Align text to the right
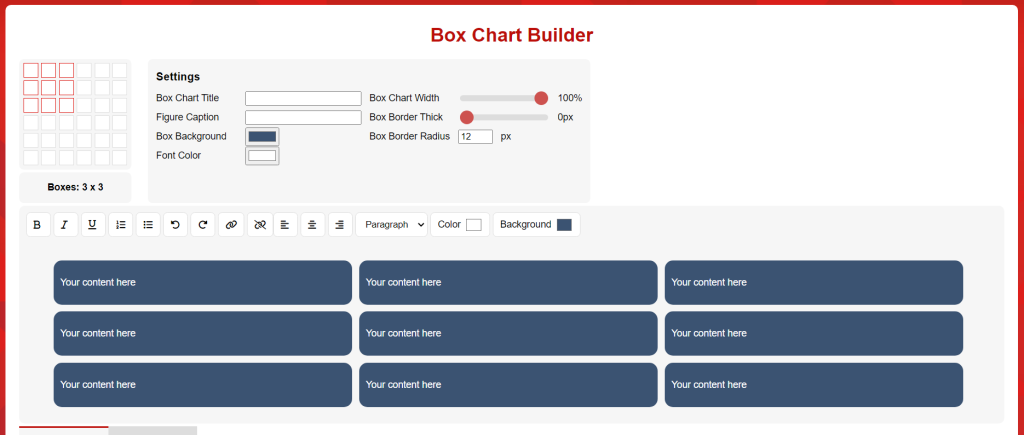 coord(340,225)
